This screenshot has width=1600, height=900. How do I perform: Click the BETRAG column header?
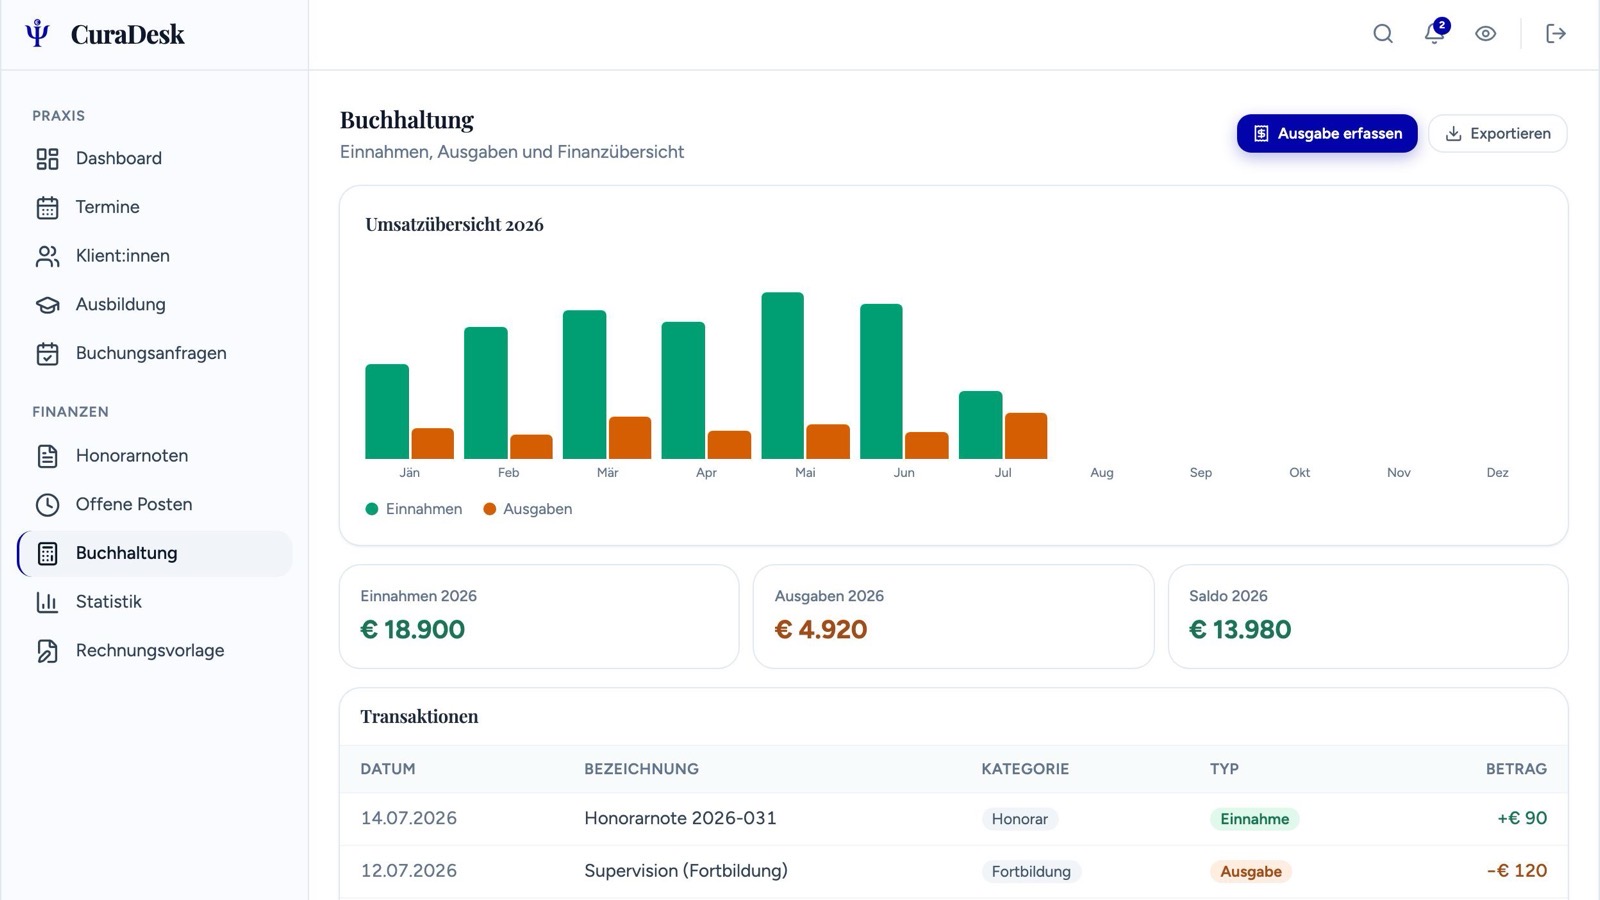(x=1516, y=769)
